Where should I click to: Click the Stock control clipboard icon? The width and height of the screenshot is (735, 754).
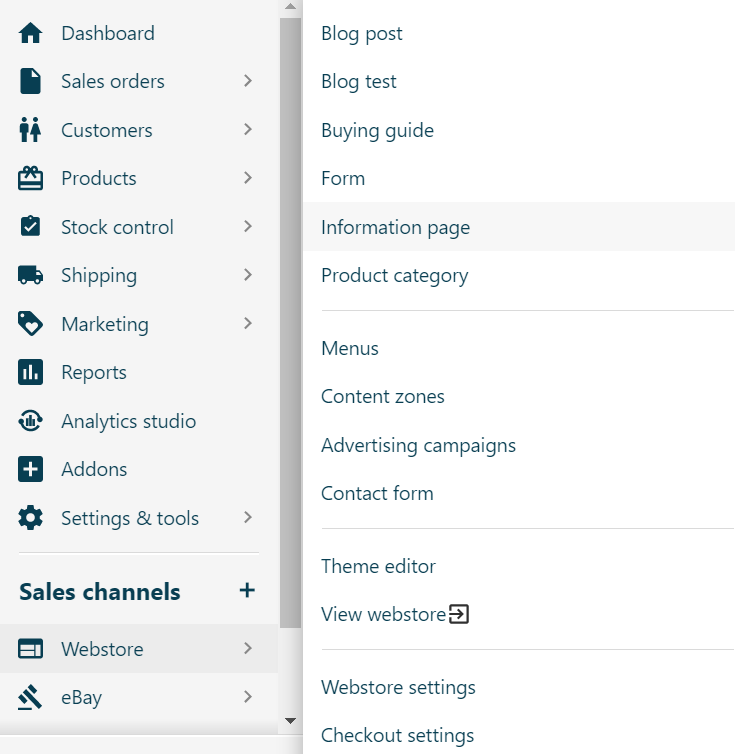click(31, 227)
